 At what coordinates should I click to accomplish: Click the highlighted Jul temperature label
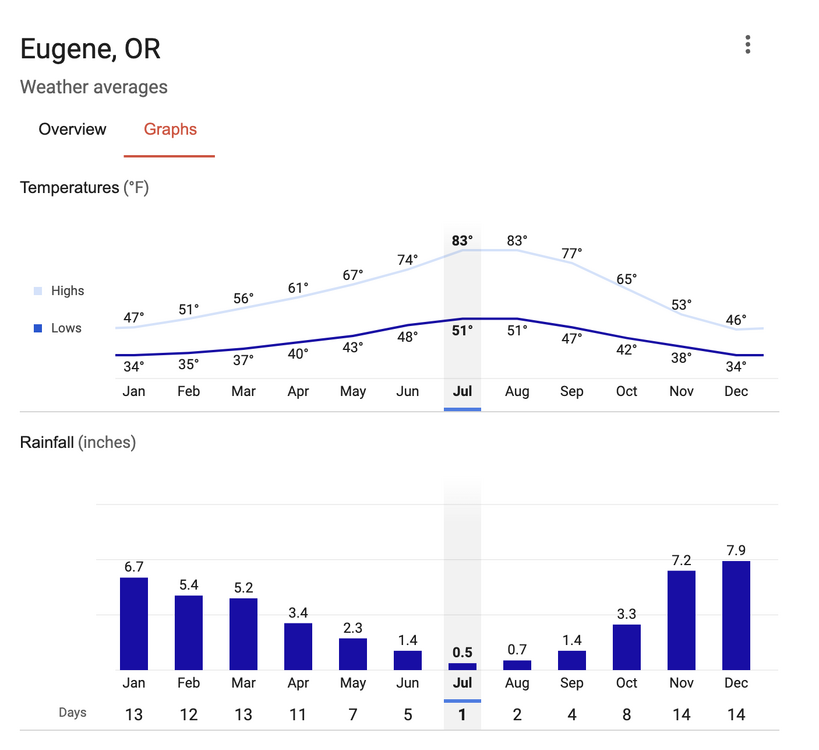click(x=462, y=391)
